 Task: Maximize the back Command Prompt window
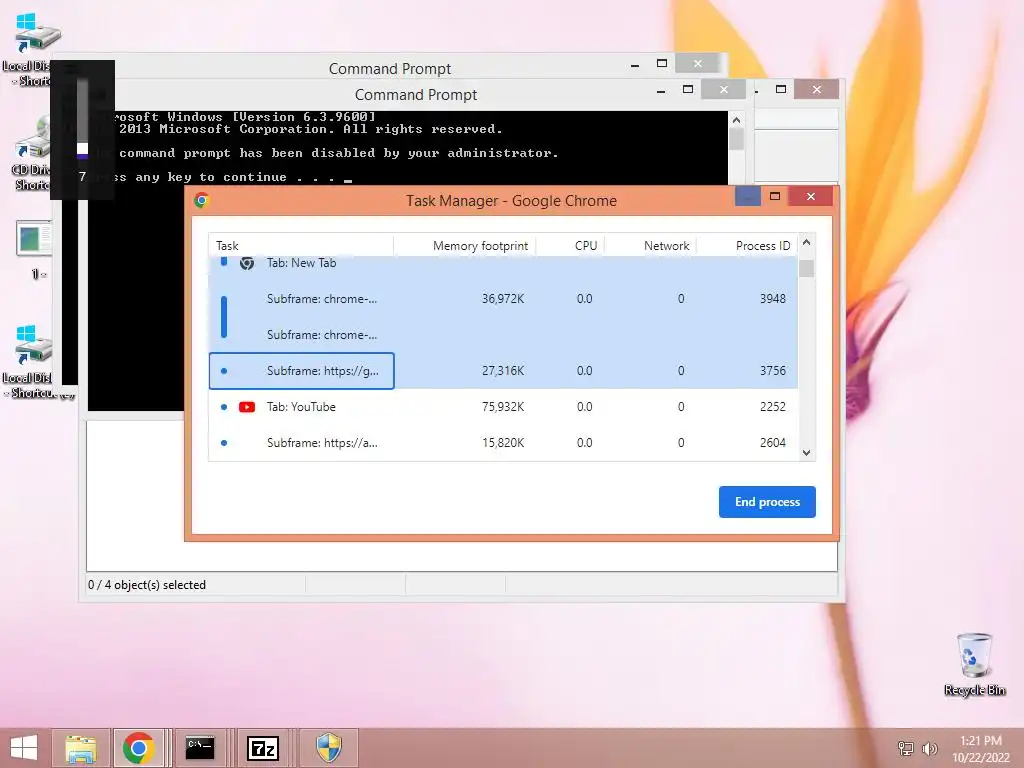pyautogui.click(x=662, y=63)
